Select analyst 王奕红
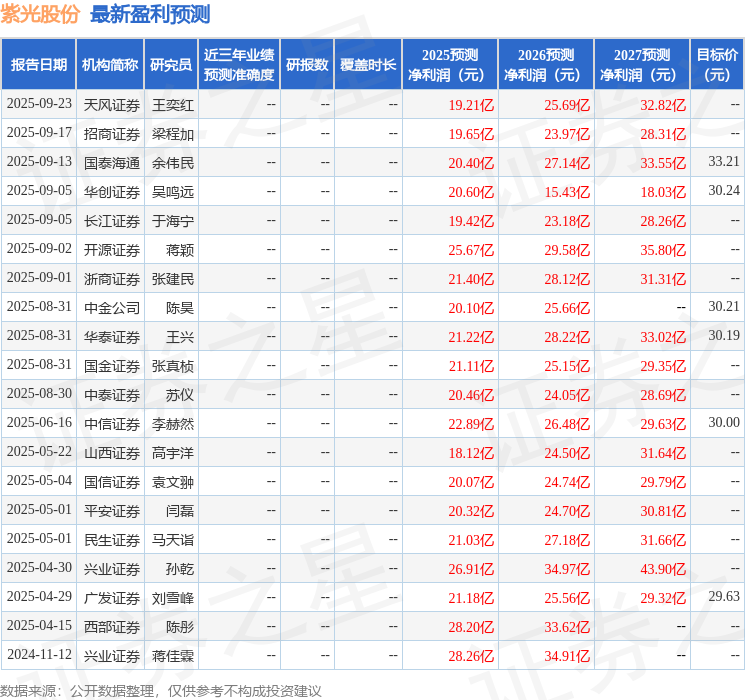Image resolution: width=745 pixels, height=700 pixels. click(172, 104)
